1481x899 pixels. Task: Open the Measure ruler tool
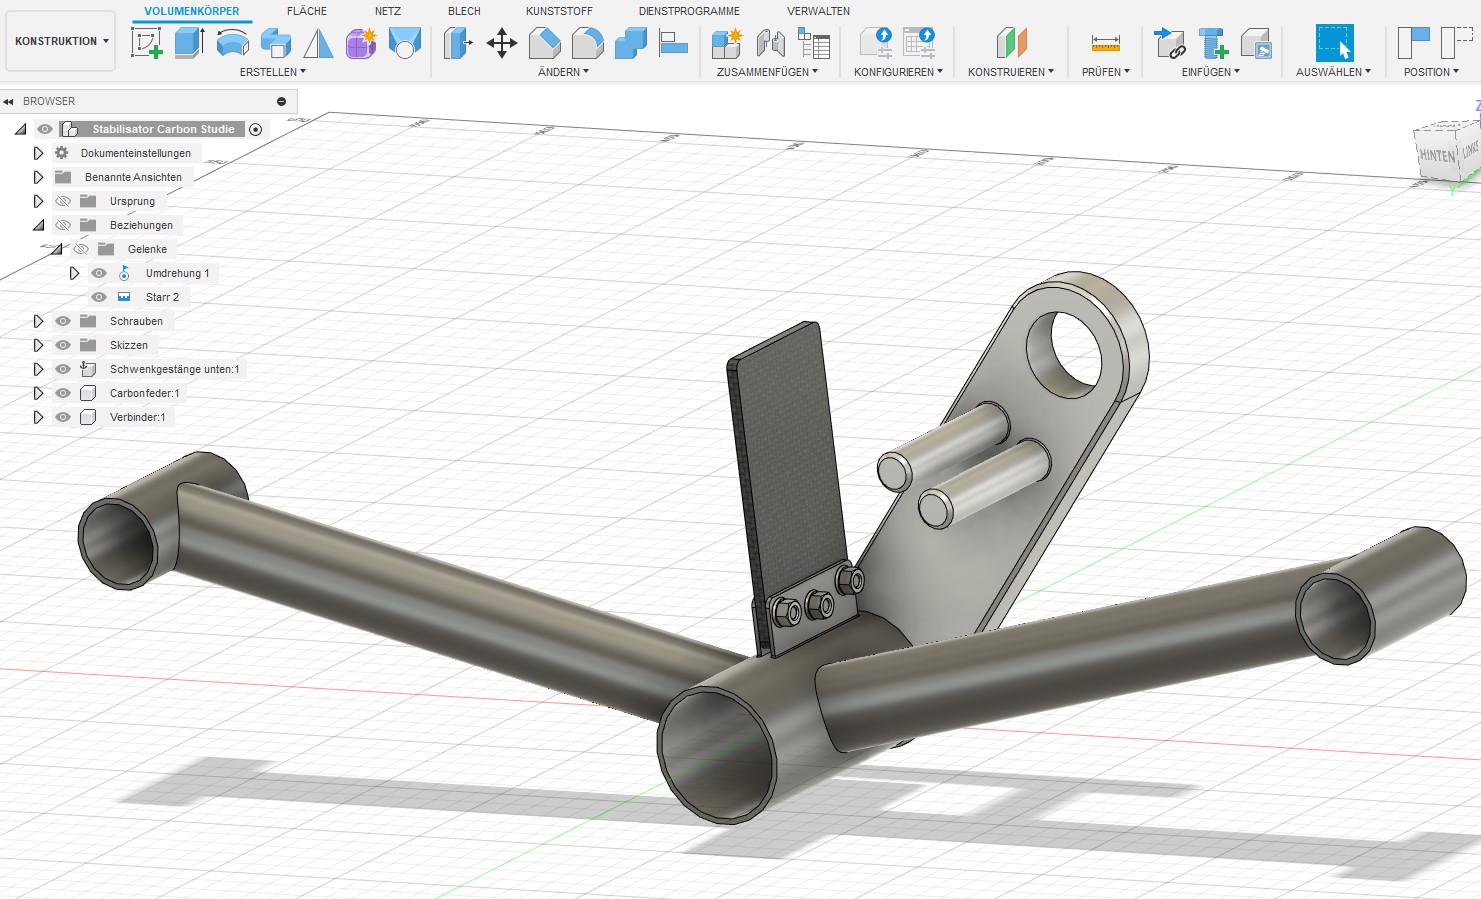coord(1105,43)
